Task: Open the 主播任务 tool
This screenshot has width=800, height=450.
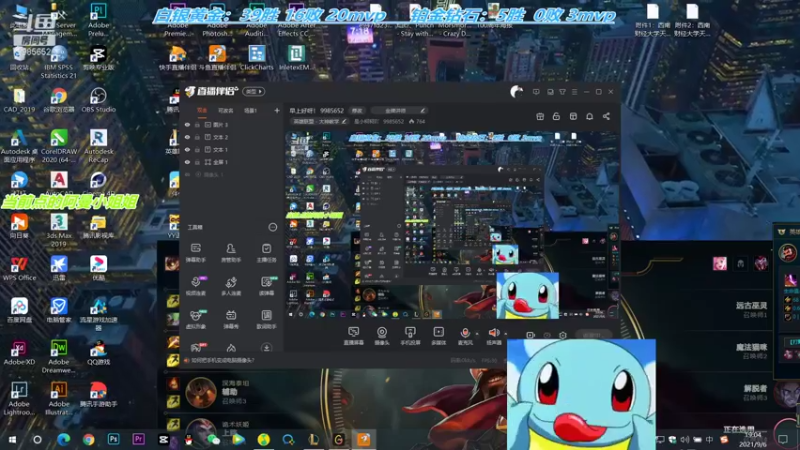Action: click(x=266, y=253)
